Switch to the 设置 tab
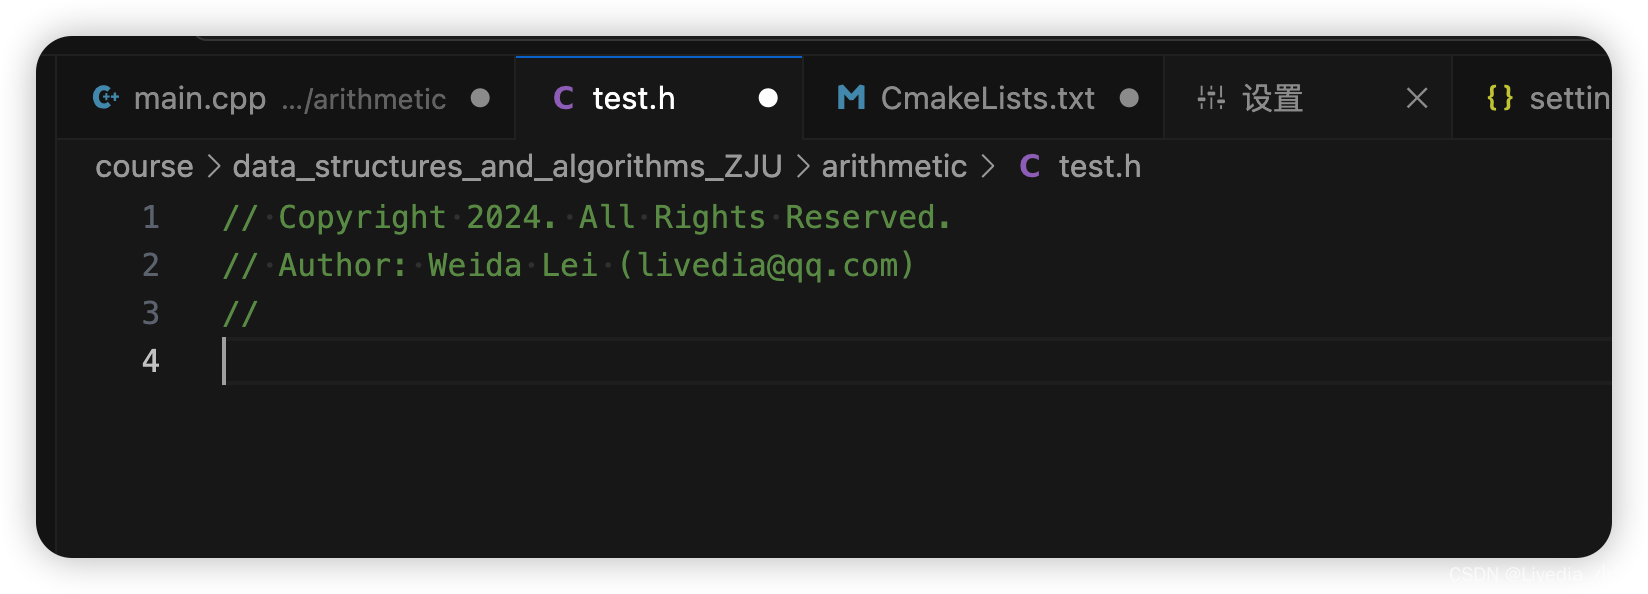 1272,98
